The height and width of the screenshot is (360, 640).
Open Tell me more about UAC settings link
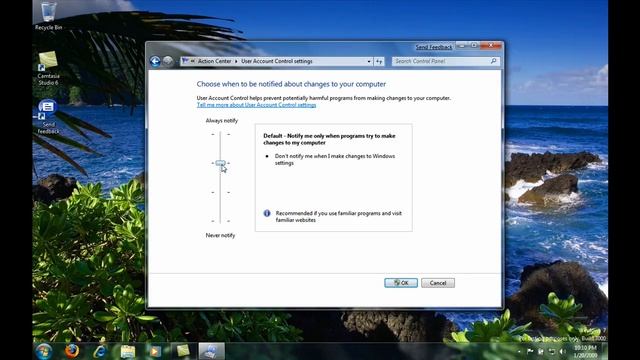[256, 105]
